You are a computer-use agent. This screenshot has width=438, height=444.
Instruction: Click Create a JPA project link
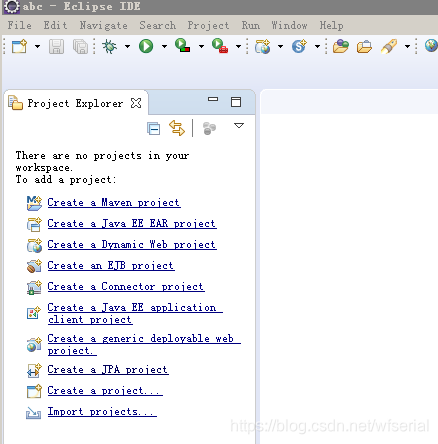(108, 369)
